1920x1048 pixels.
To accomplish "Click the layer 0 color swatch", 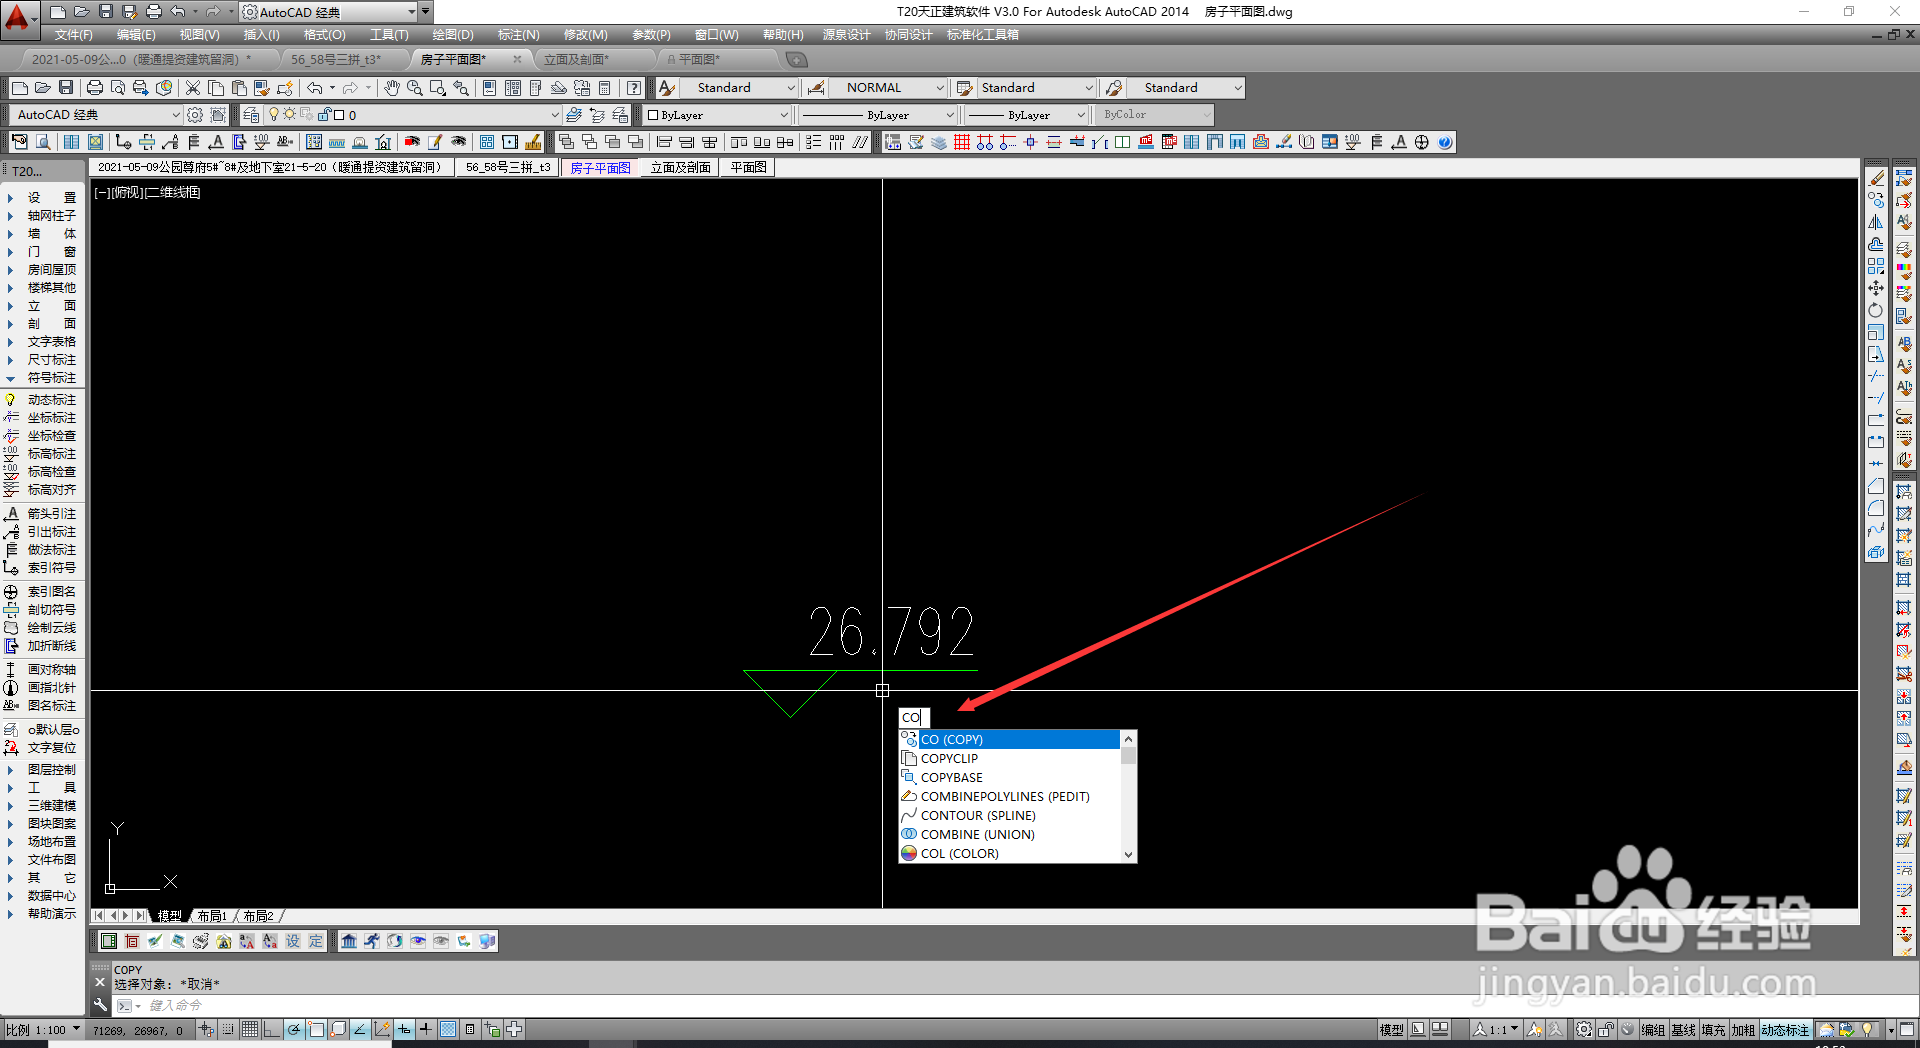I will click(339, 115).
